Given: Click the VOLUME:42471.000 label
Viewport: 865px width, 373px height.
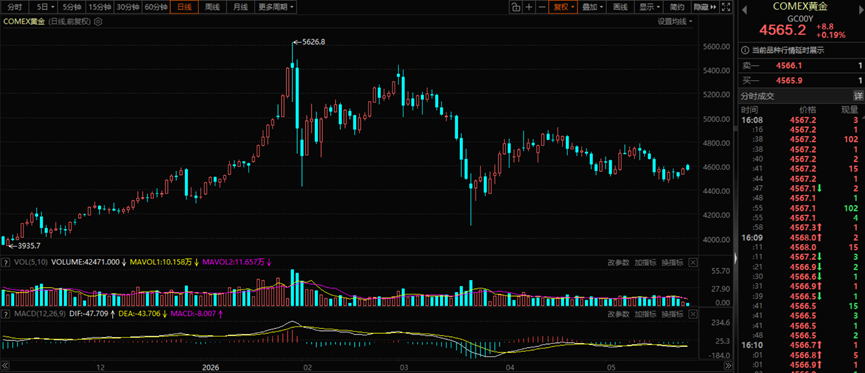Looking at the screenshot, I should [85, 262].
